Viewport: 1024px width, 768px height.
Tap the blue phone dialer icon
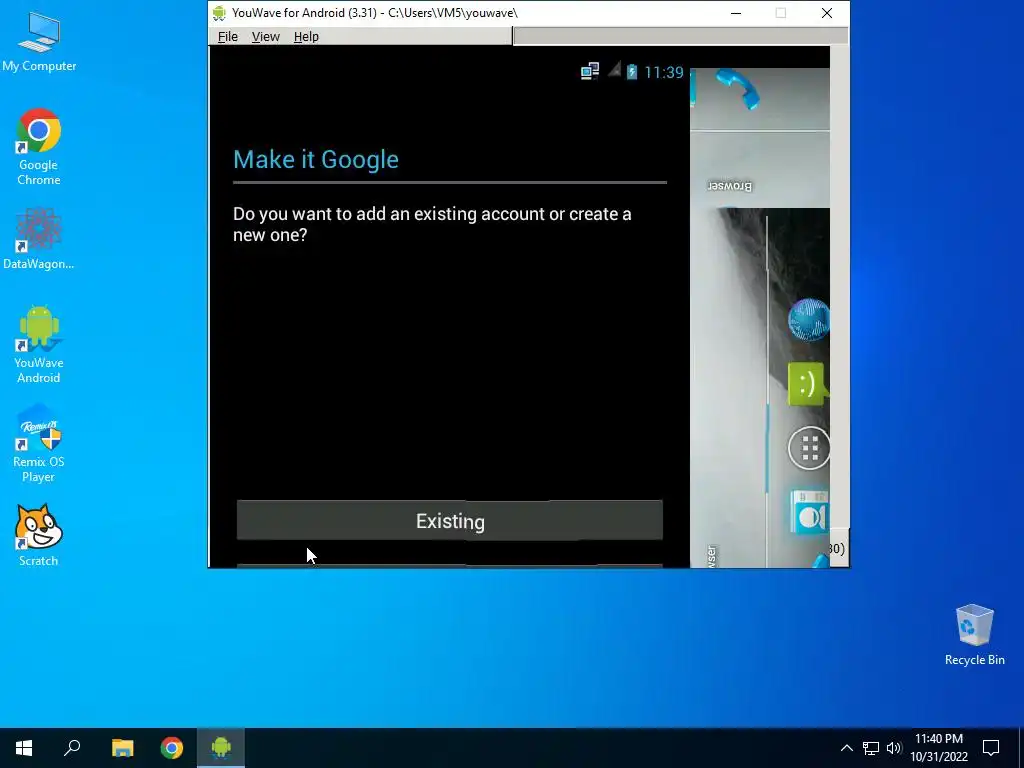click(739, 89)
